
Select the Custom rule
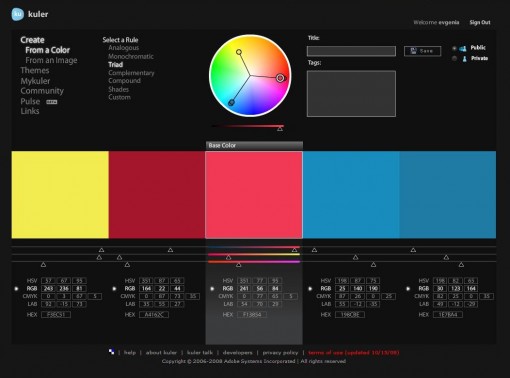tap(119, 97)
